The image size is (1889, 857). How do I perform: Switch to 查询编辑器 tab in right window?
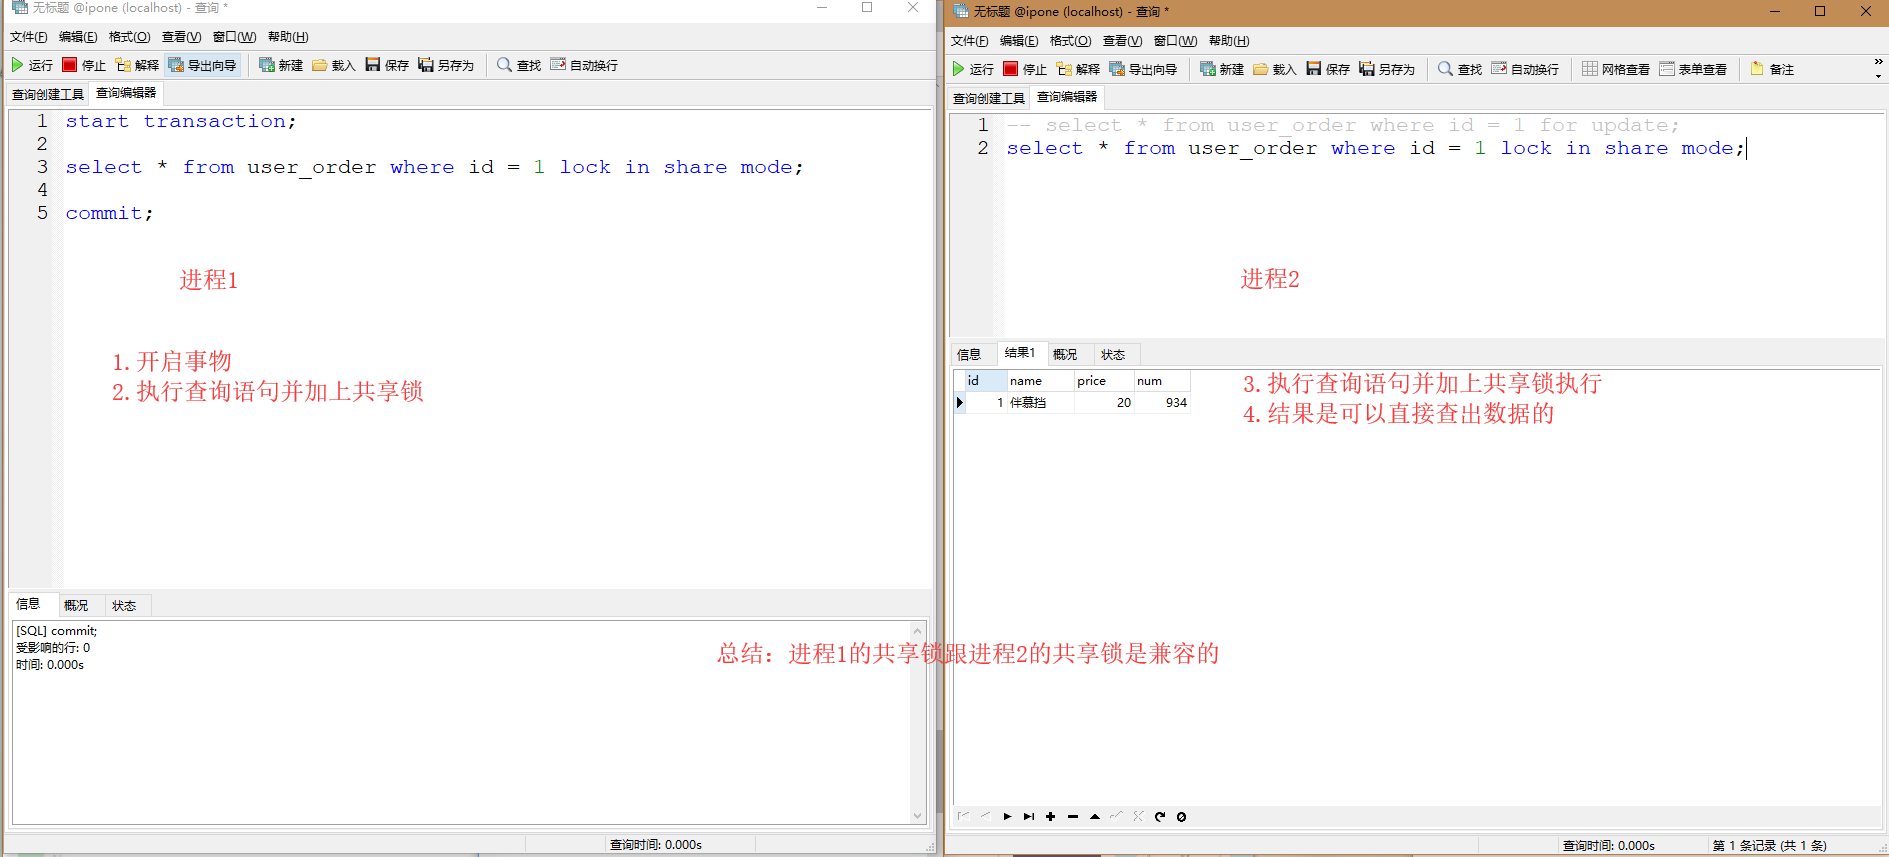[x=1067, y=97]
